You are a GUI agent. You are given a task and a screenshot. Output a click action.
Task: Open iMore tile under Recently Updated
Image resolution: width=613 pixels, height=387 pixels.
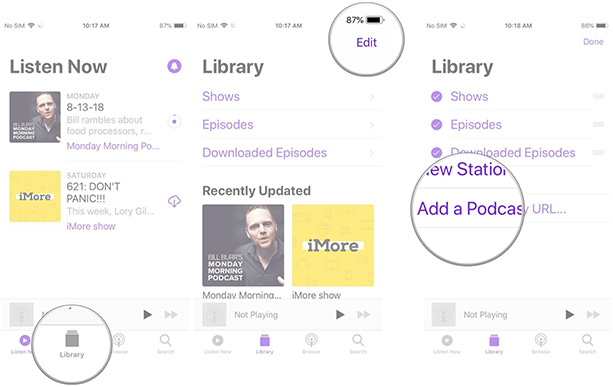pos(333,245)
